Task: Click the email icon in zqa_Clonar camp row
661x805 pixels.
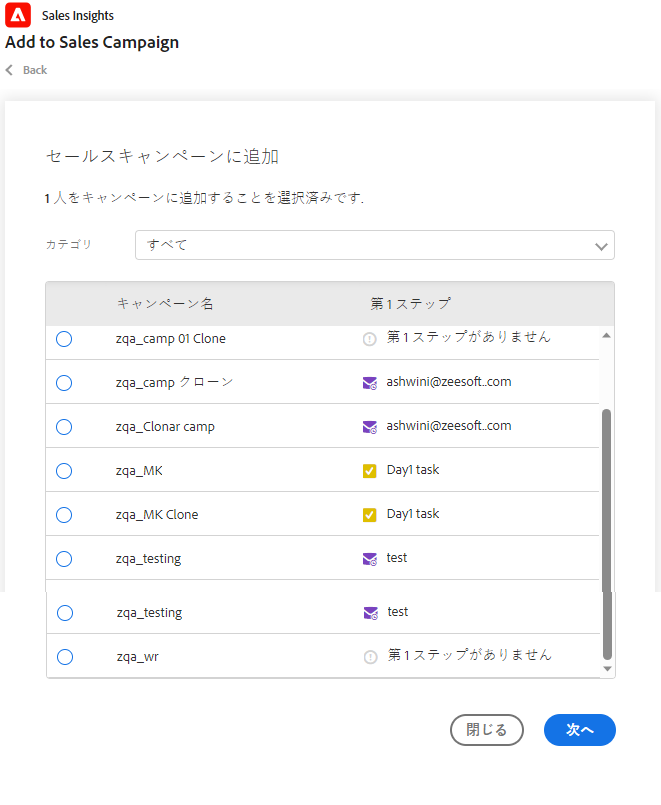Action: [370, 427]
